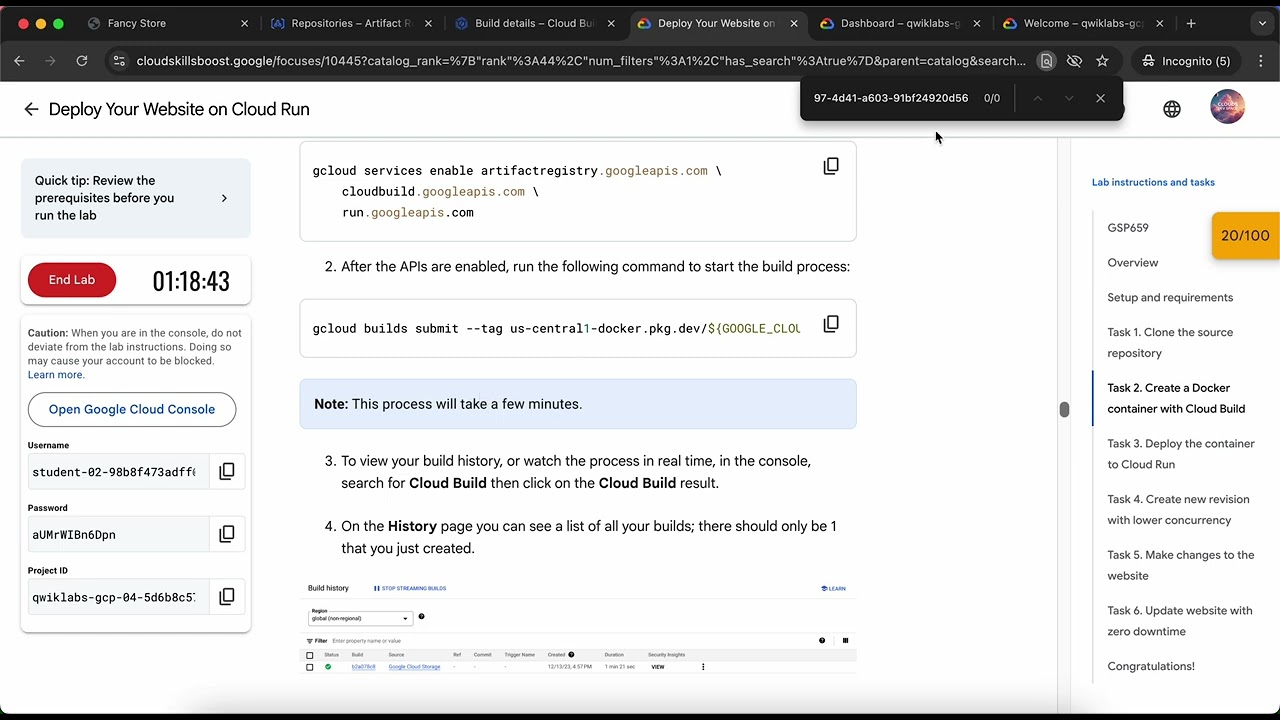The width and height of the screenshot is (1280, 720).
Task: Jump to Task 5 Make changes to website
Action: pos(1181,565)
